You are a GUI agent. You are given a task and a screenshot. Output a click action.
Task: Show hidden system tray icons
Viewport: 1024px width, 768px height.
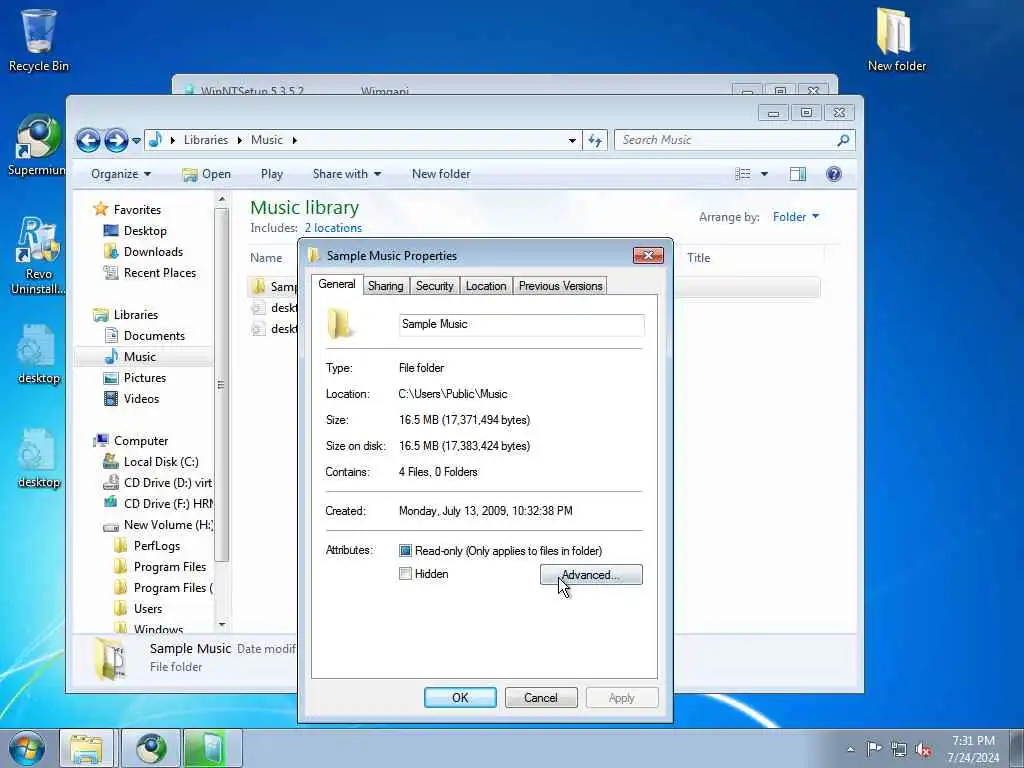tap(850, 749)
